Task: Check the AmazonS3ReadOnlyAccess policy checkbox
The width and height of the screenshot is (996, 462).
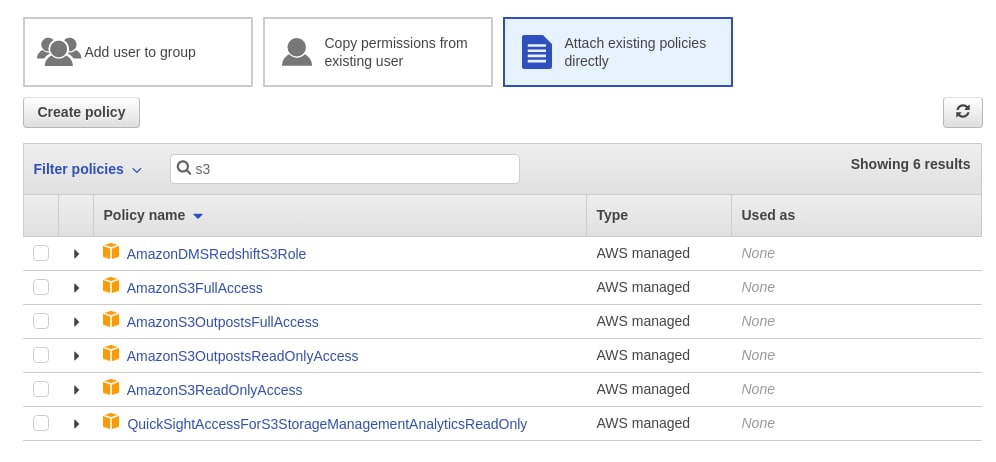Action: pos(41,390)
